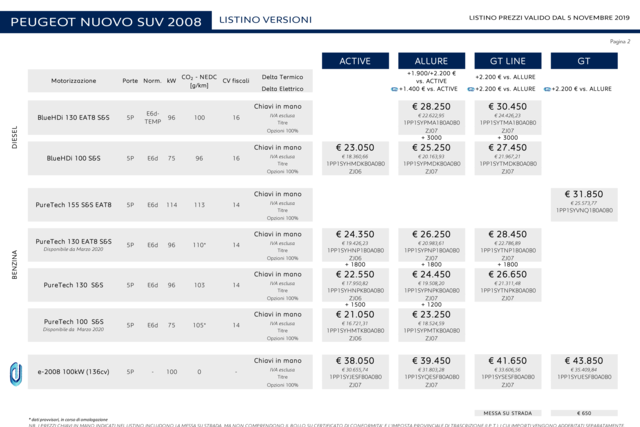Click electric icon under the GT header
This screenshot has width=640, height=427.
tap(547, 89)
